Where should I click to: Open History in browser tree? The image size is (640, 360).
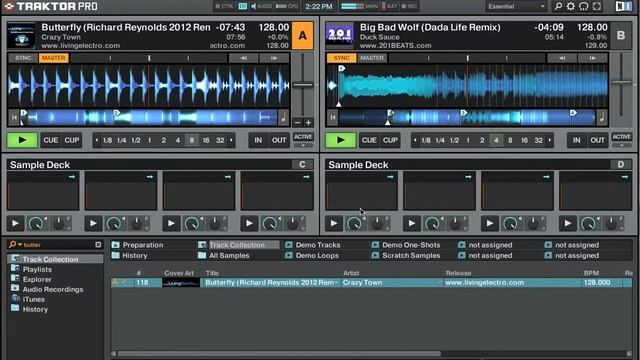pos(35,309)
